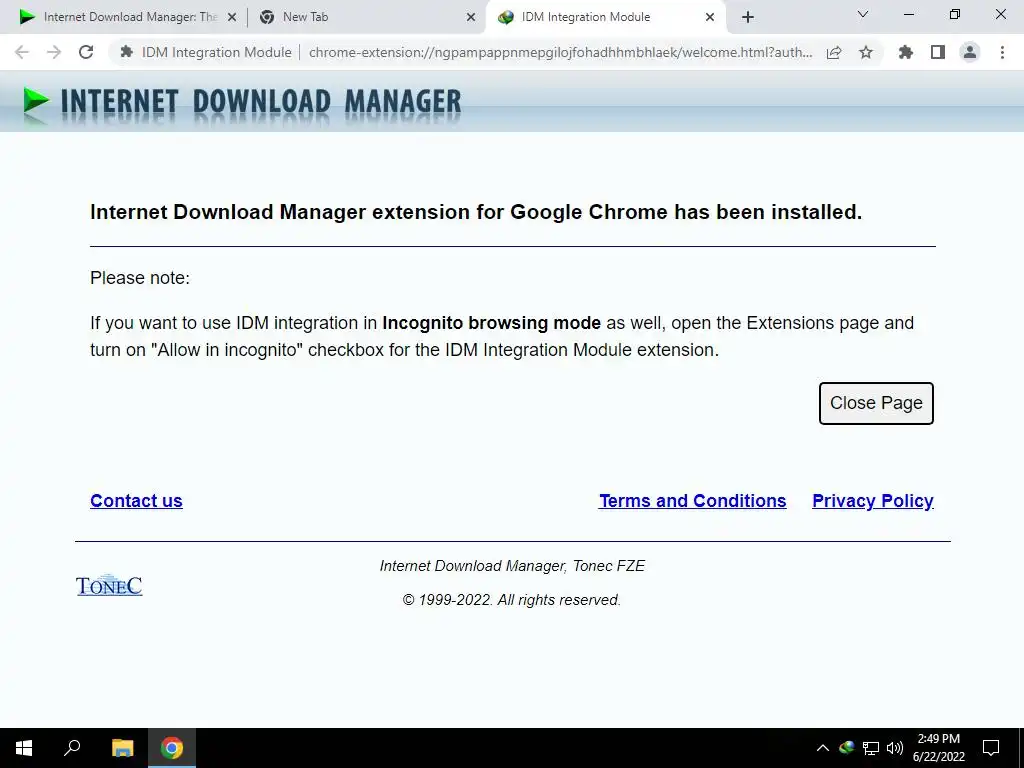The height and width of the screenshot is (768, 1024).
Task: Open the tab search dropdown chevron
Action: pyautogui.click(x=863, y=14)
